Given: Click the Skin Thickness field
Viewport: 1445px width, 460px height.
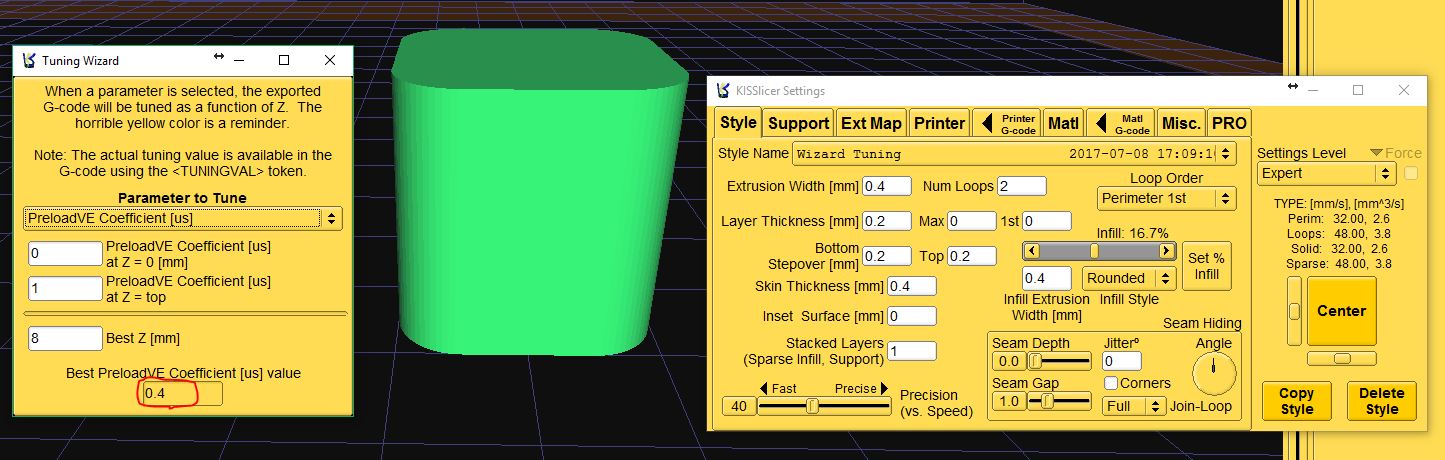Looking at the screenshot, I should click(912, 286).
